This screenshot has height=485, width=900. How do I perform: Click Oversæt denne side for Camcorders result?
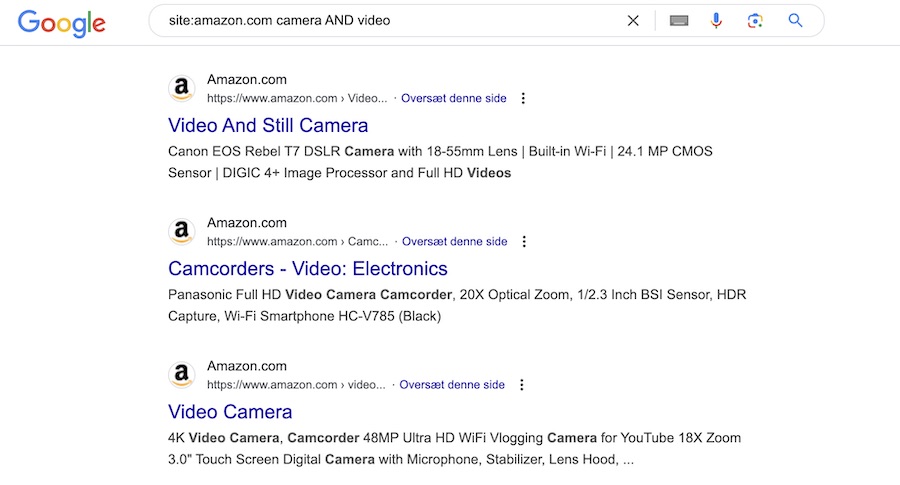point(455,242)
